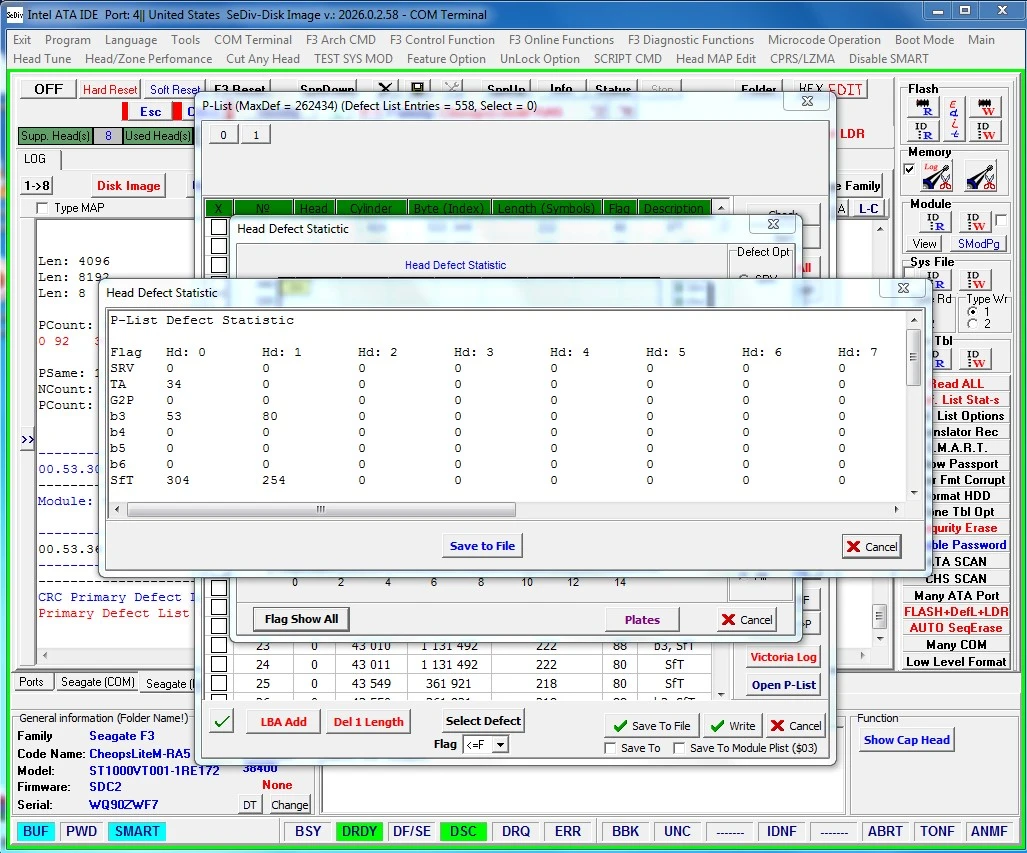This screenshot has height=853, width=1027.
Task: Click statistic dialog scroll down arrow
Action: pos(914,493)
